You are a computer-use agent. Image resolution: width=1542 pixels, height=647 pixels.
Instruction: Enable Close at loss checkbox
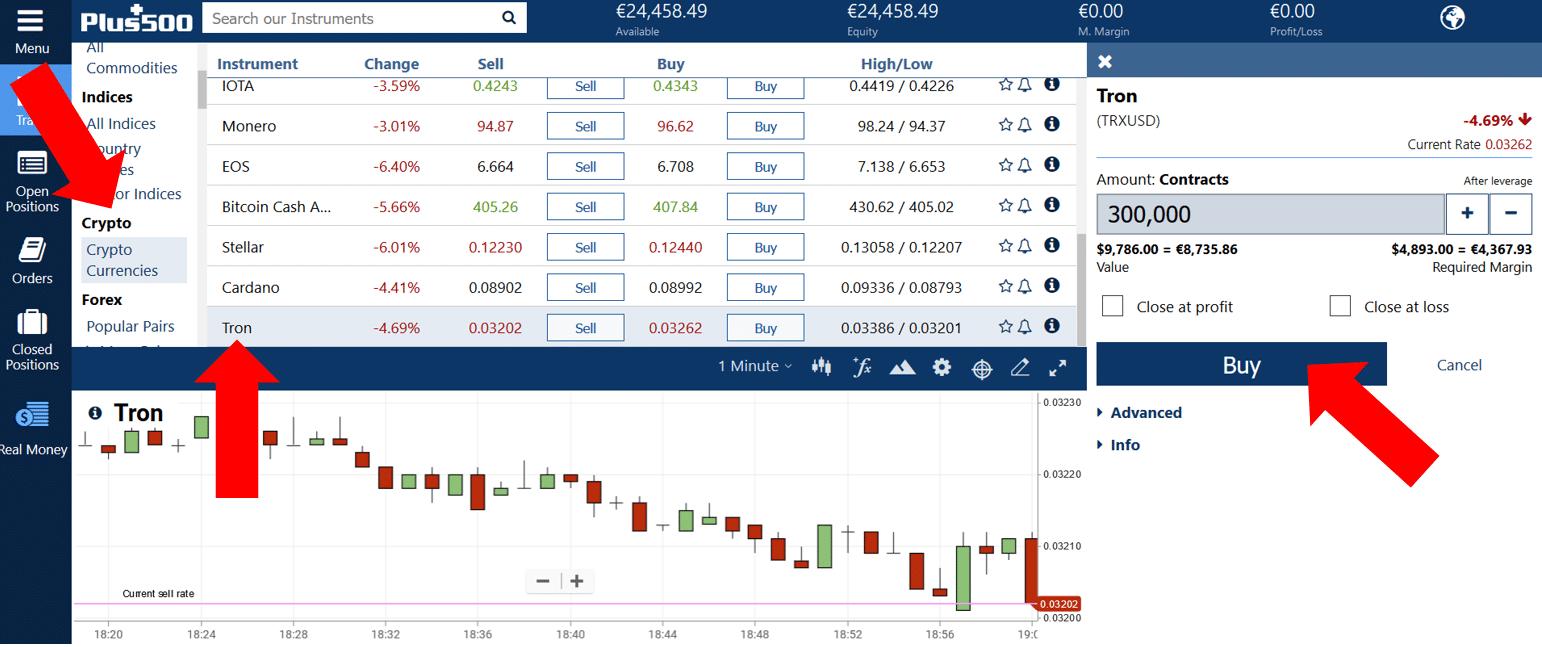tap(1340, 306)
